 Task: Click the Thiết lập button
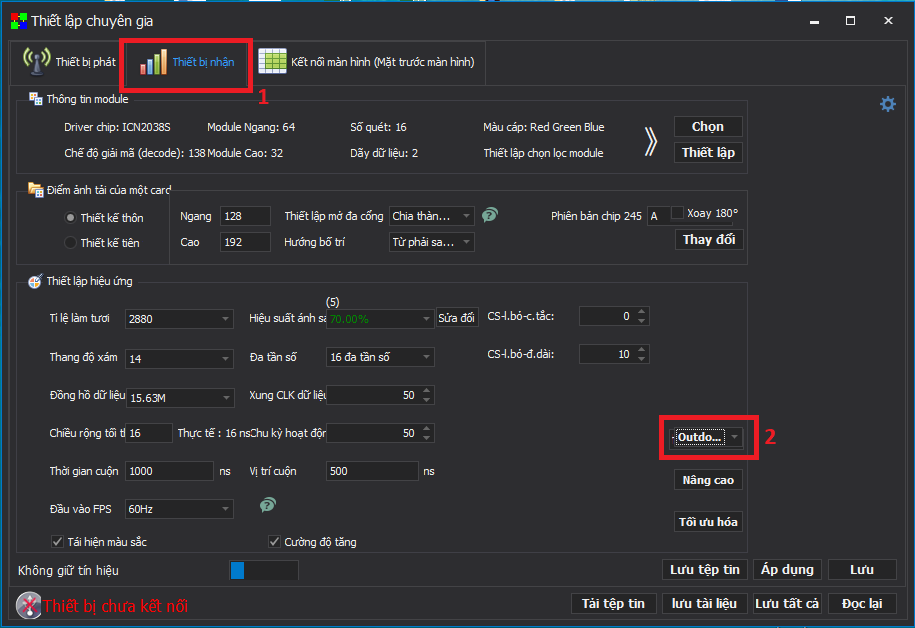708,152
